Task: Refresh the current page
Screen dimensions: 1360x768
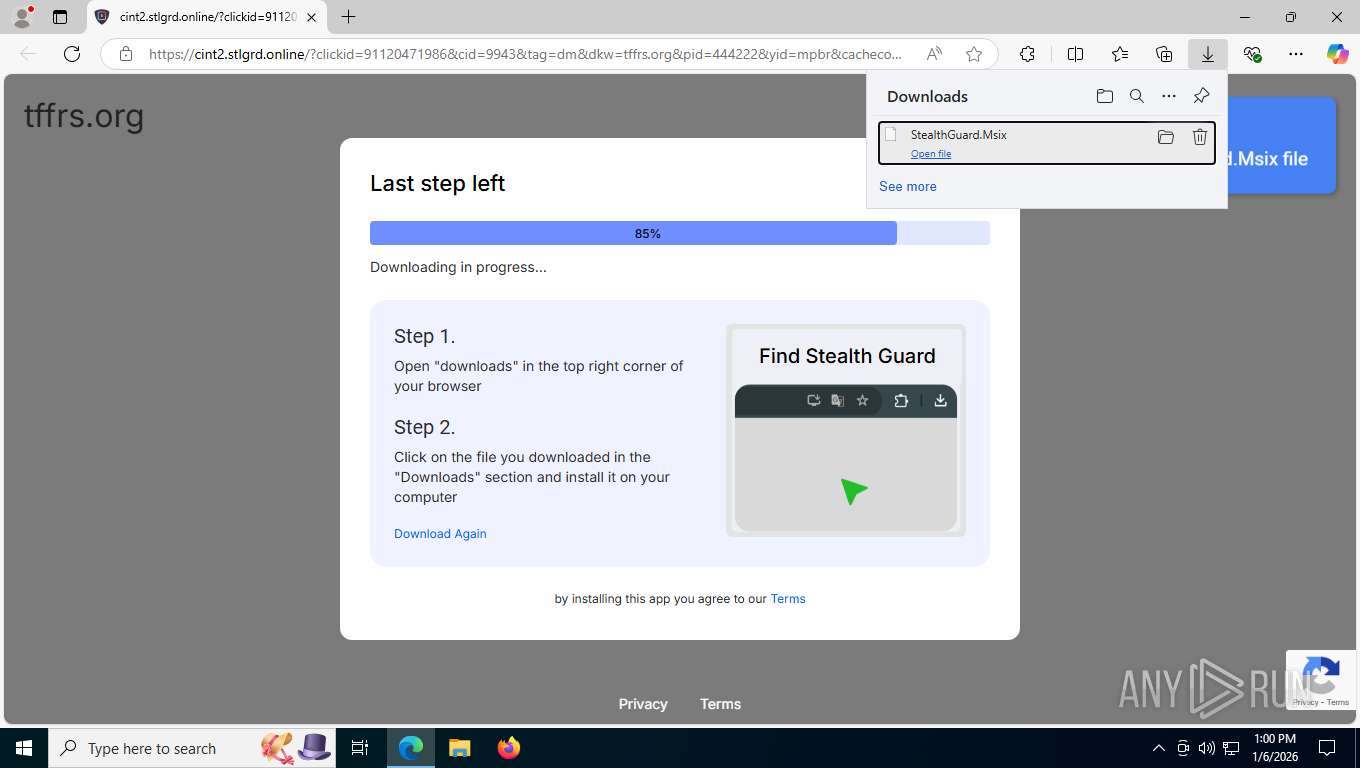Action: pos(72,54)
